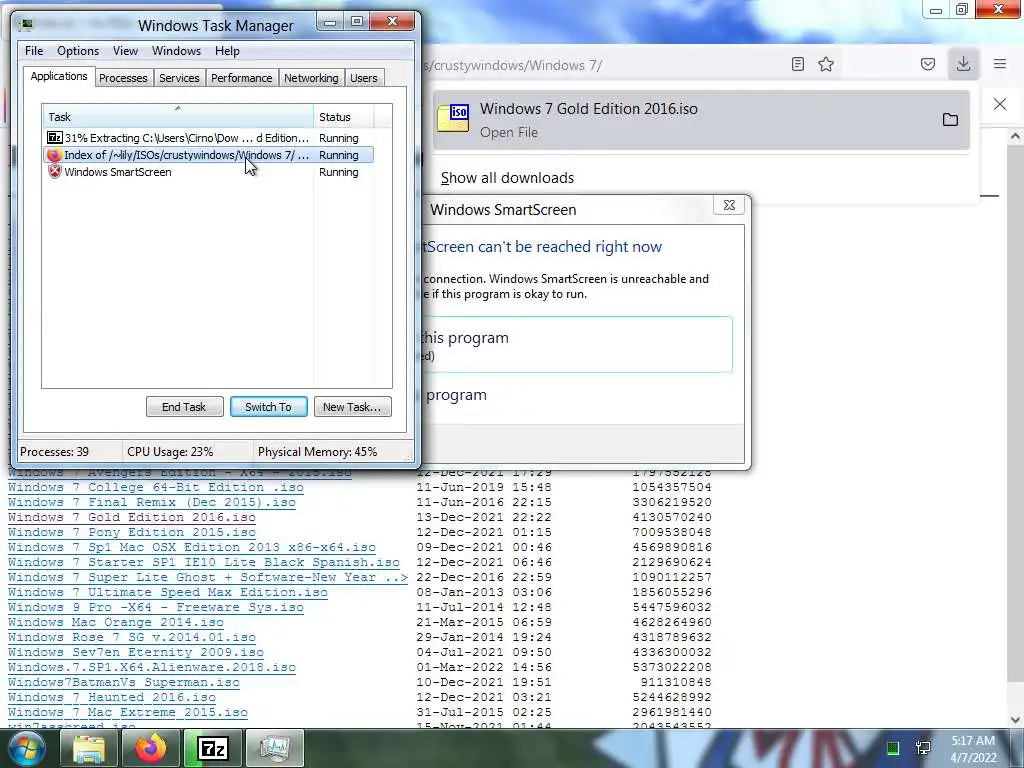Screen dimensions: 1024x768
Task: Open Windows 7 Ultimate Speed Max Edition.iso link
Action: tap(168, 592)
